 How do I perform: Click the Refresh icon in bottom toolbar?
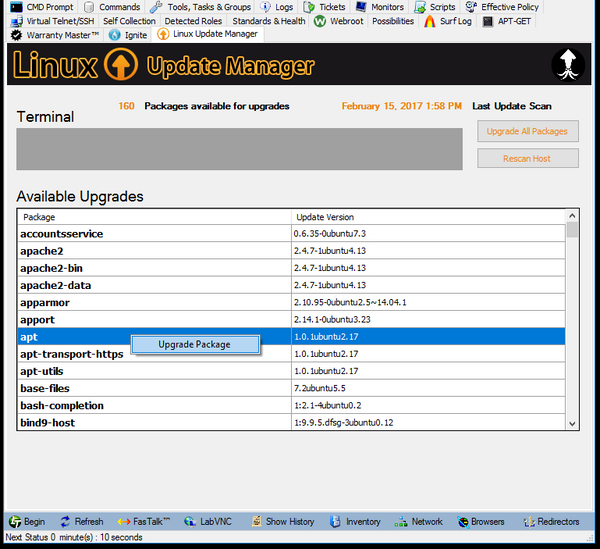point(66,521)
